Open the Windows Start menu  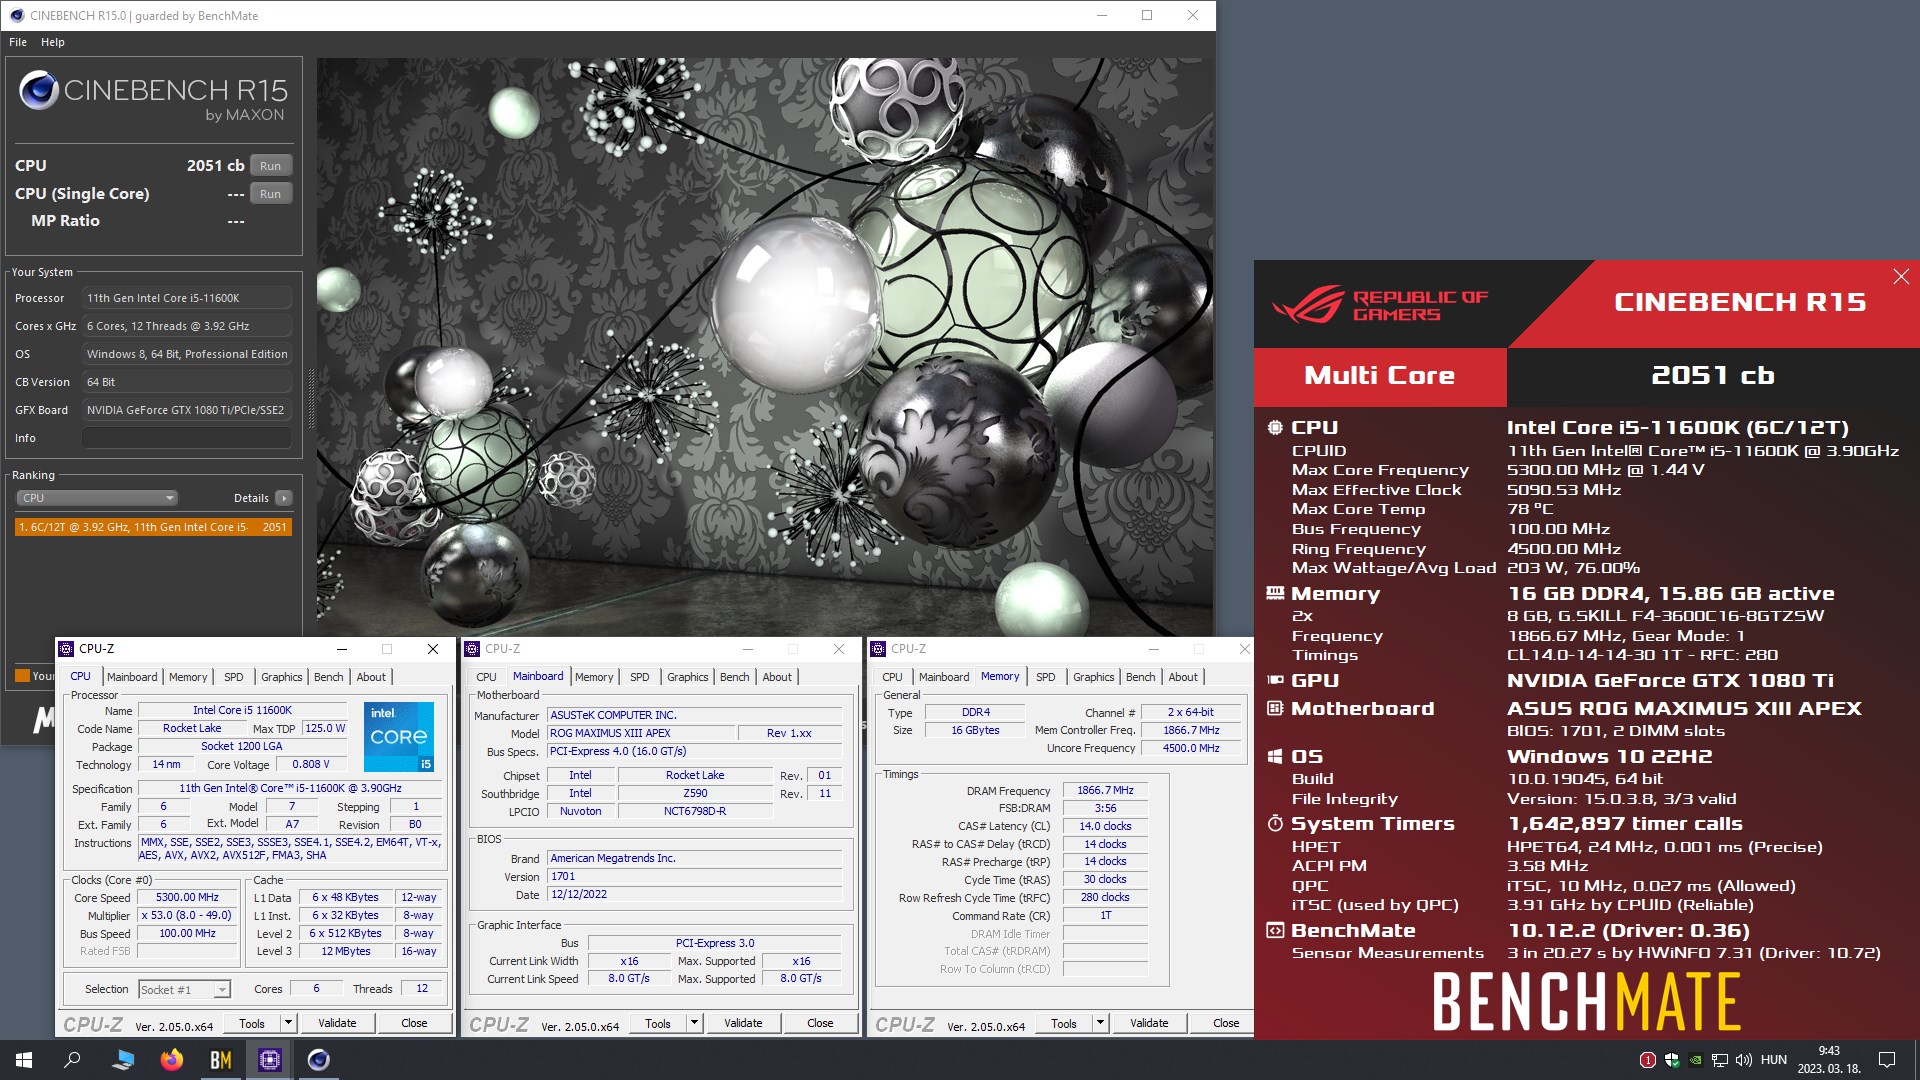tap(24, 1060)
